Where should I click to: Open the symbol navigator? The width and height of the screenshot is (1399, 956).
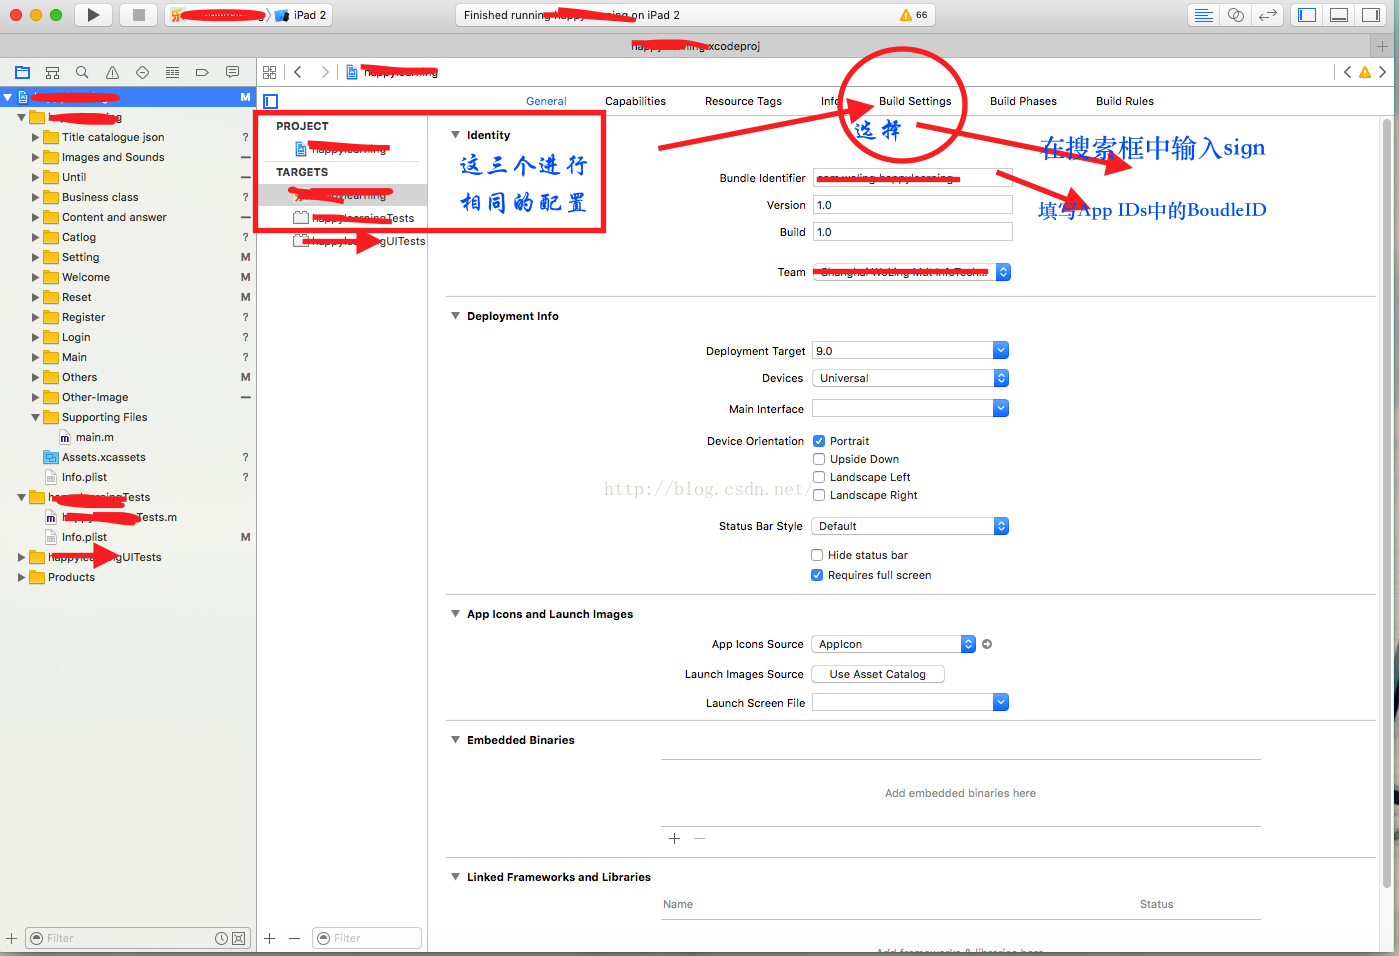pos(52,72)
